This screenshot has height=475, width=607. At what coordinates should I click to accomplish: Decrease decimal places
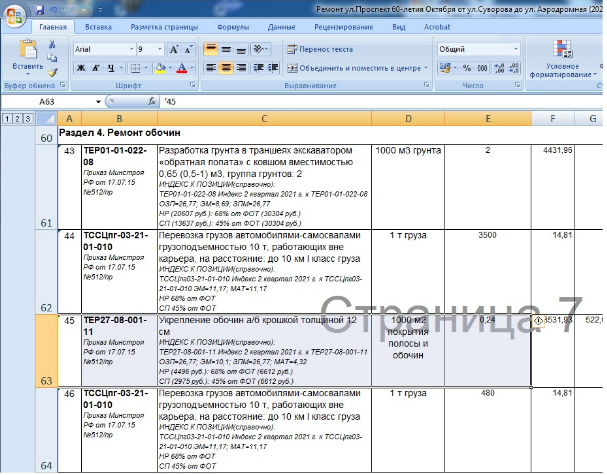click(x=514, y=68)
